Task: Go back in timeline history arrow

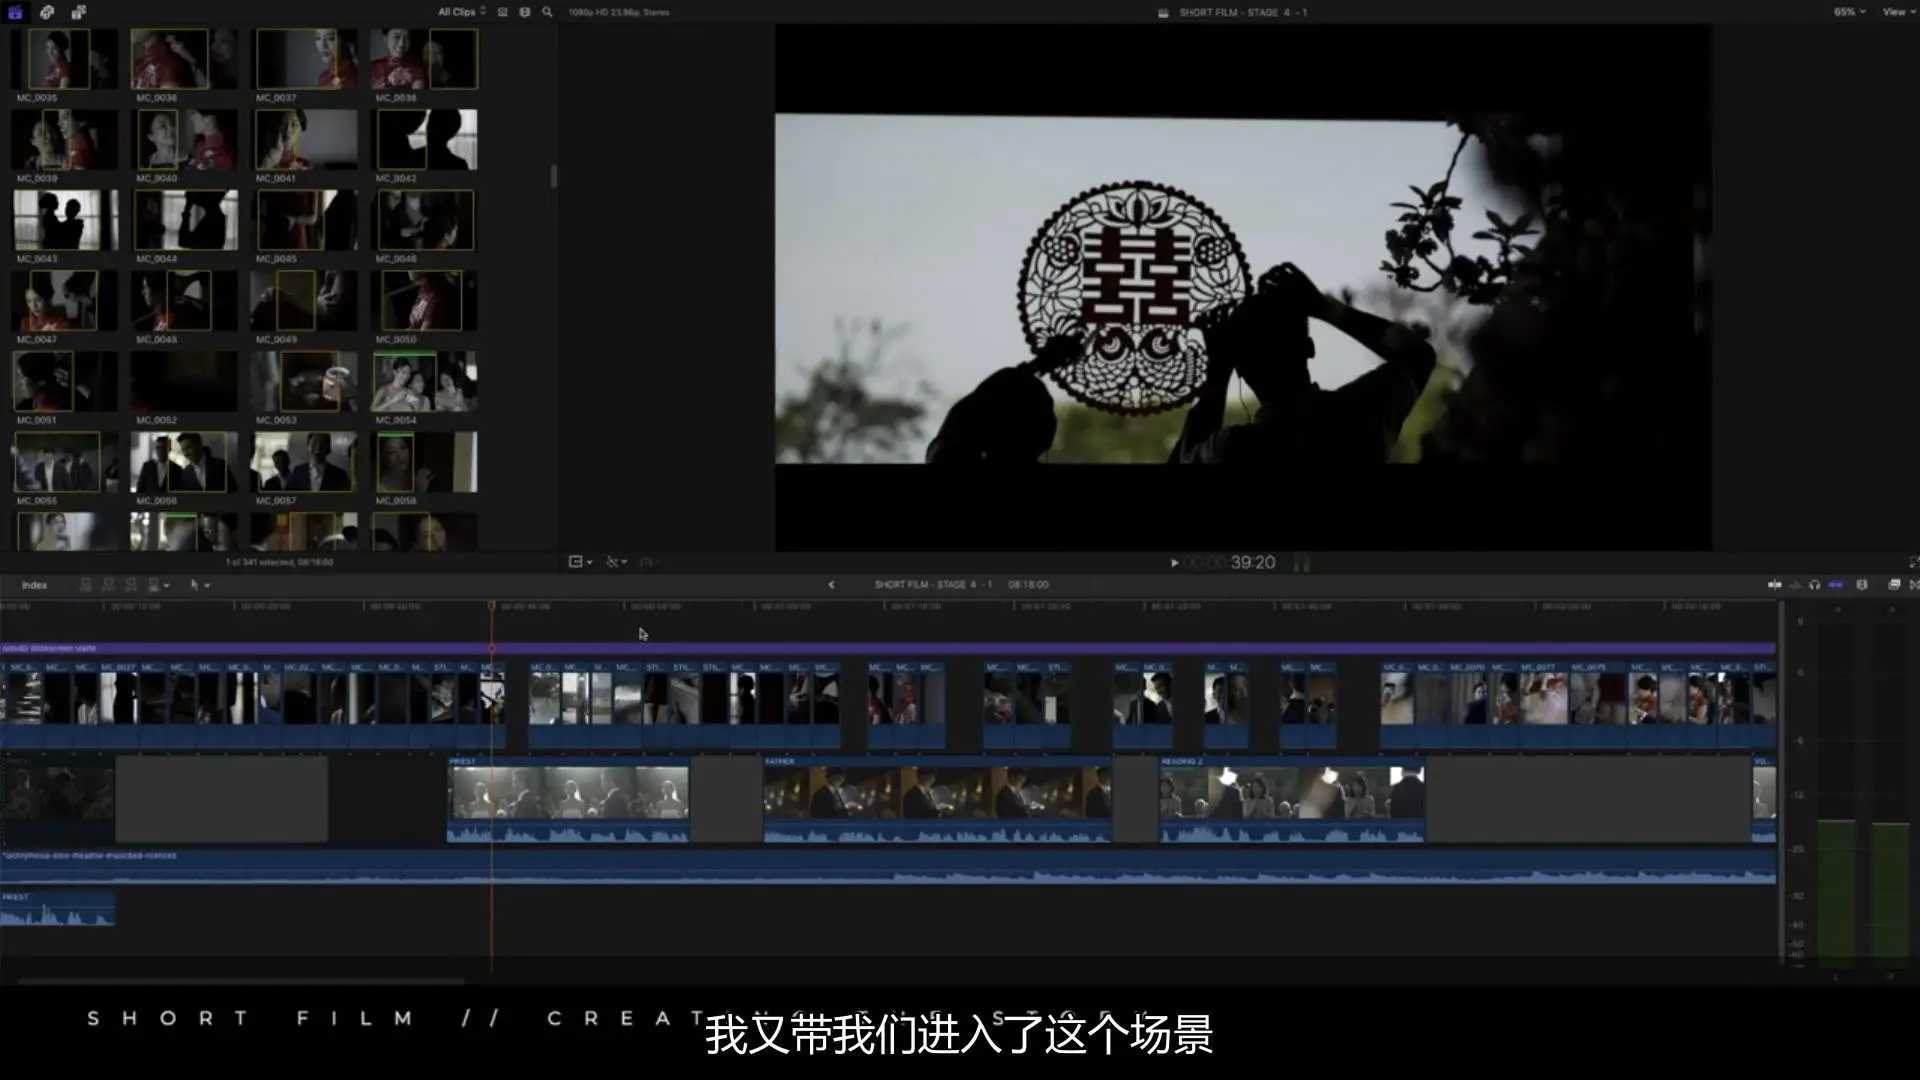Action: pos(831,585)
